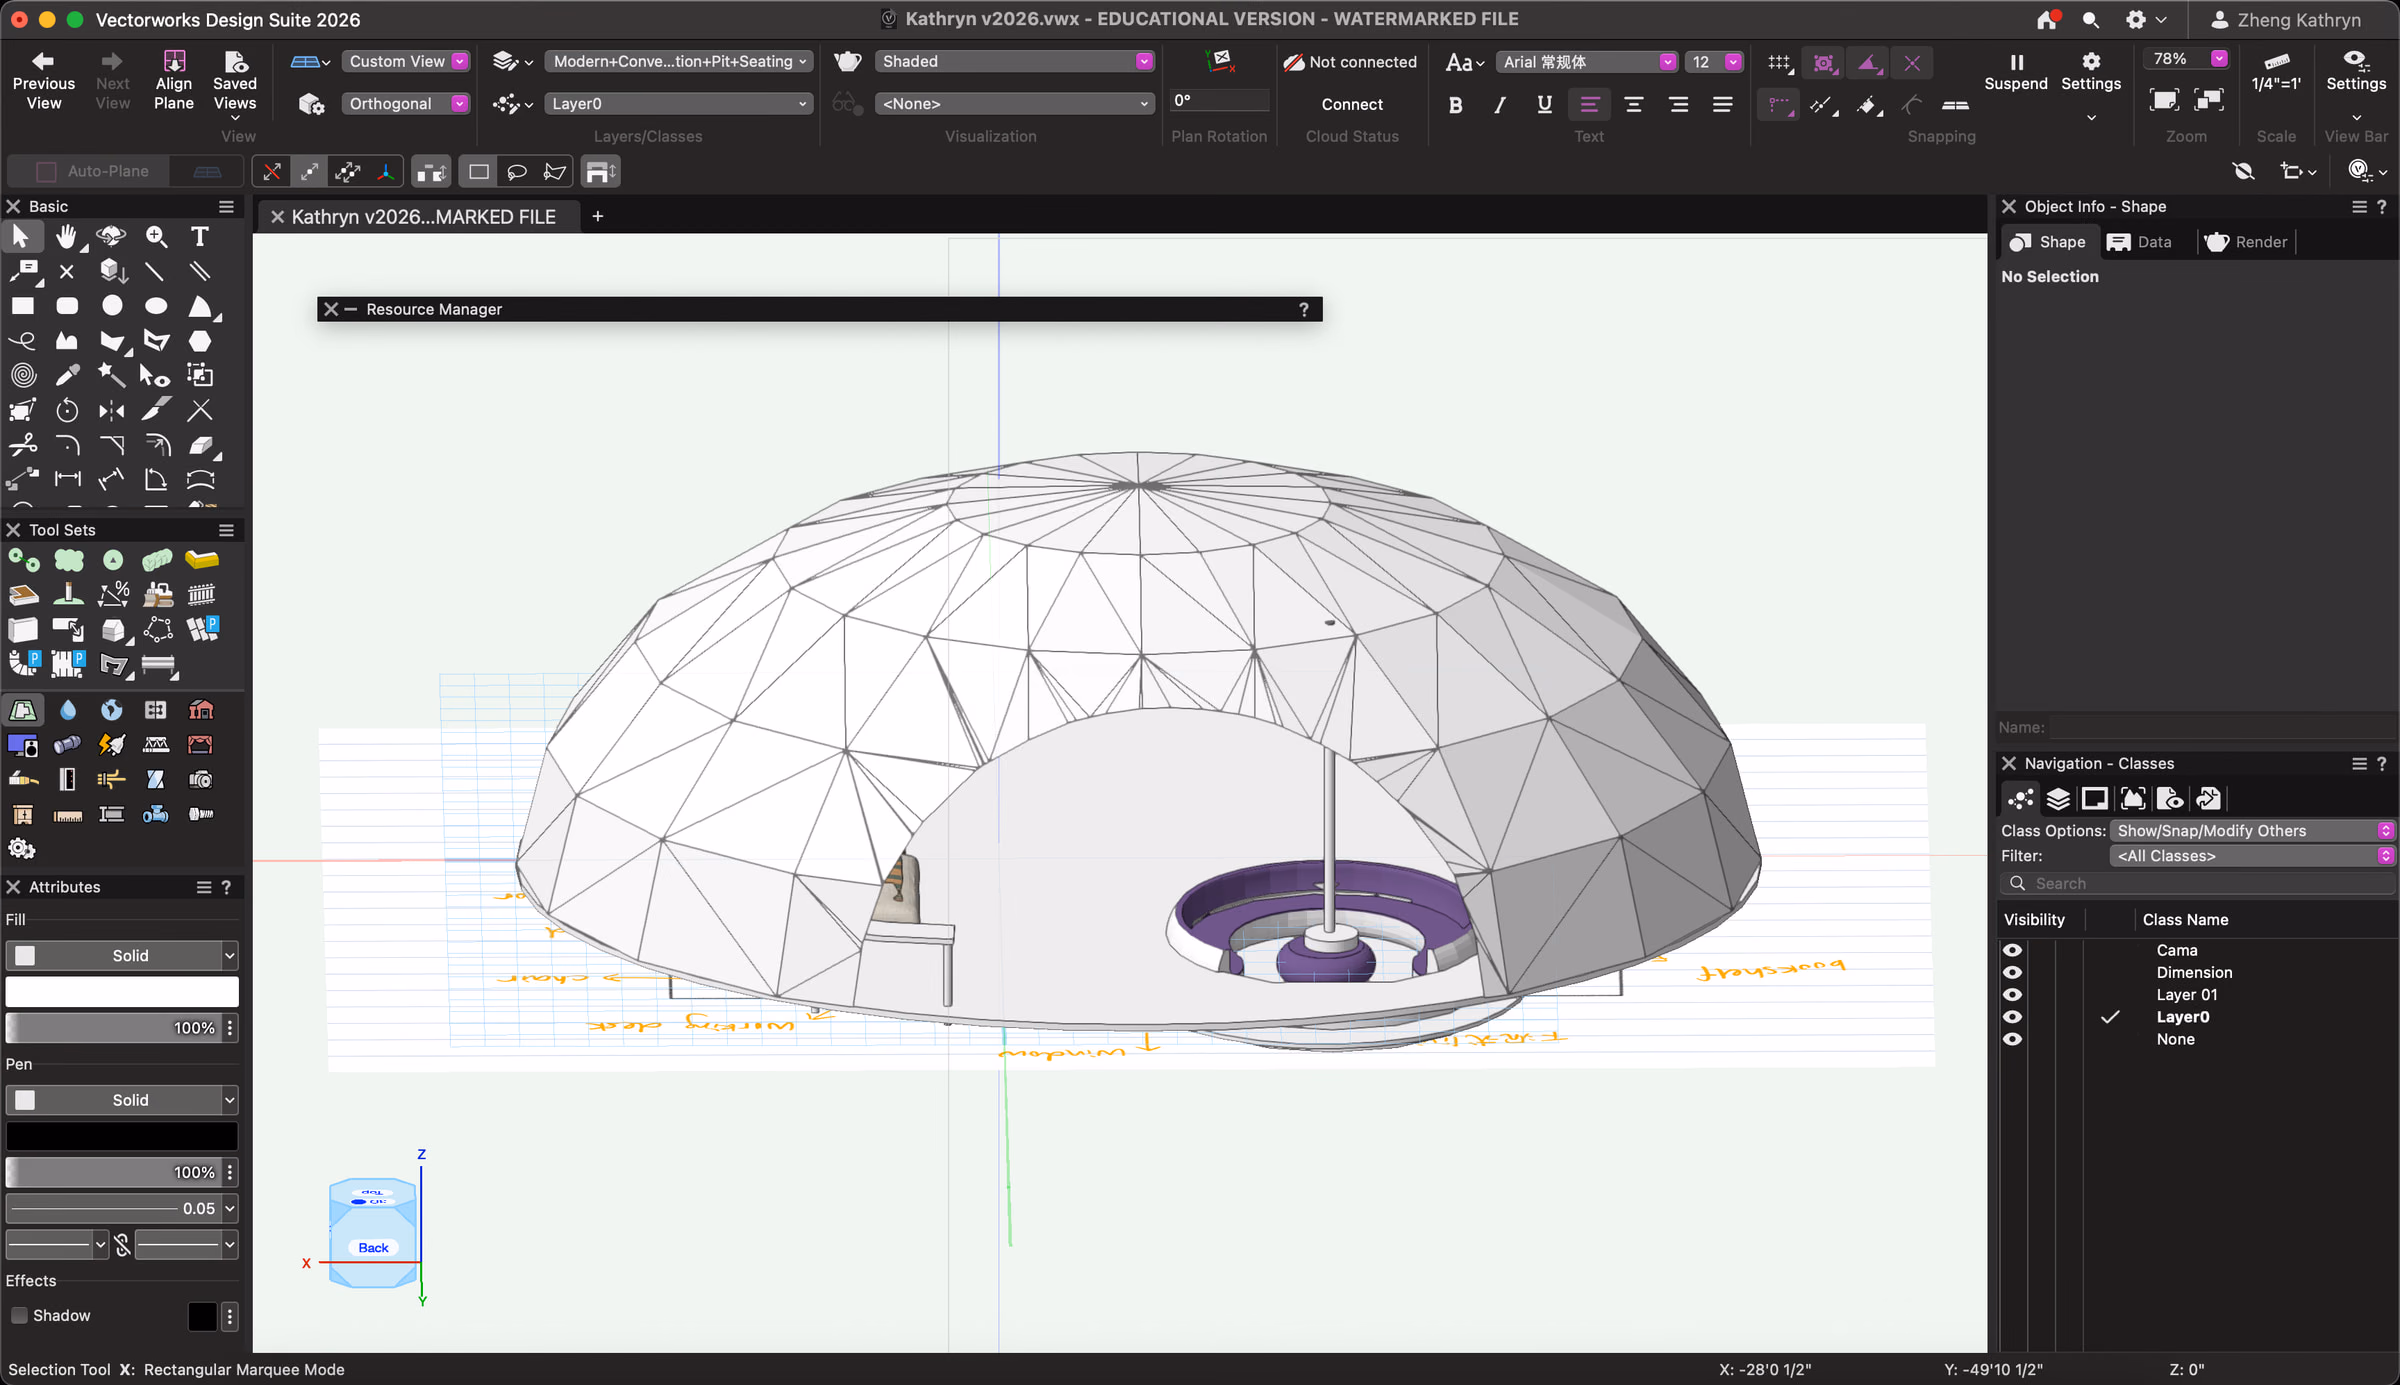Screen dimensions: 2400x1385
Task: Select the Rectangle tool
Action: [x=22, y=306]
